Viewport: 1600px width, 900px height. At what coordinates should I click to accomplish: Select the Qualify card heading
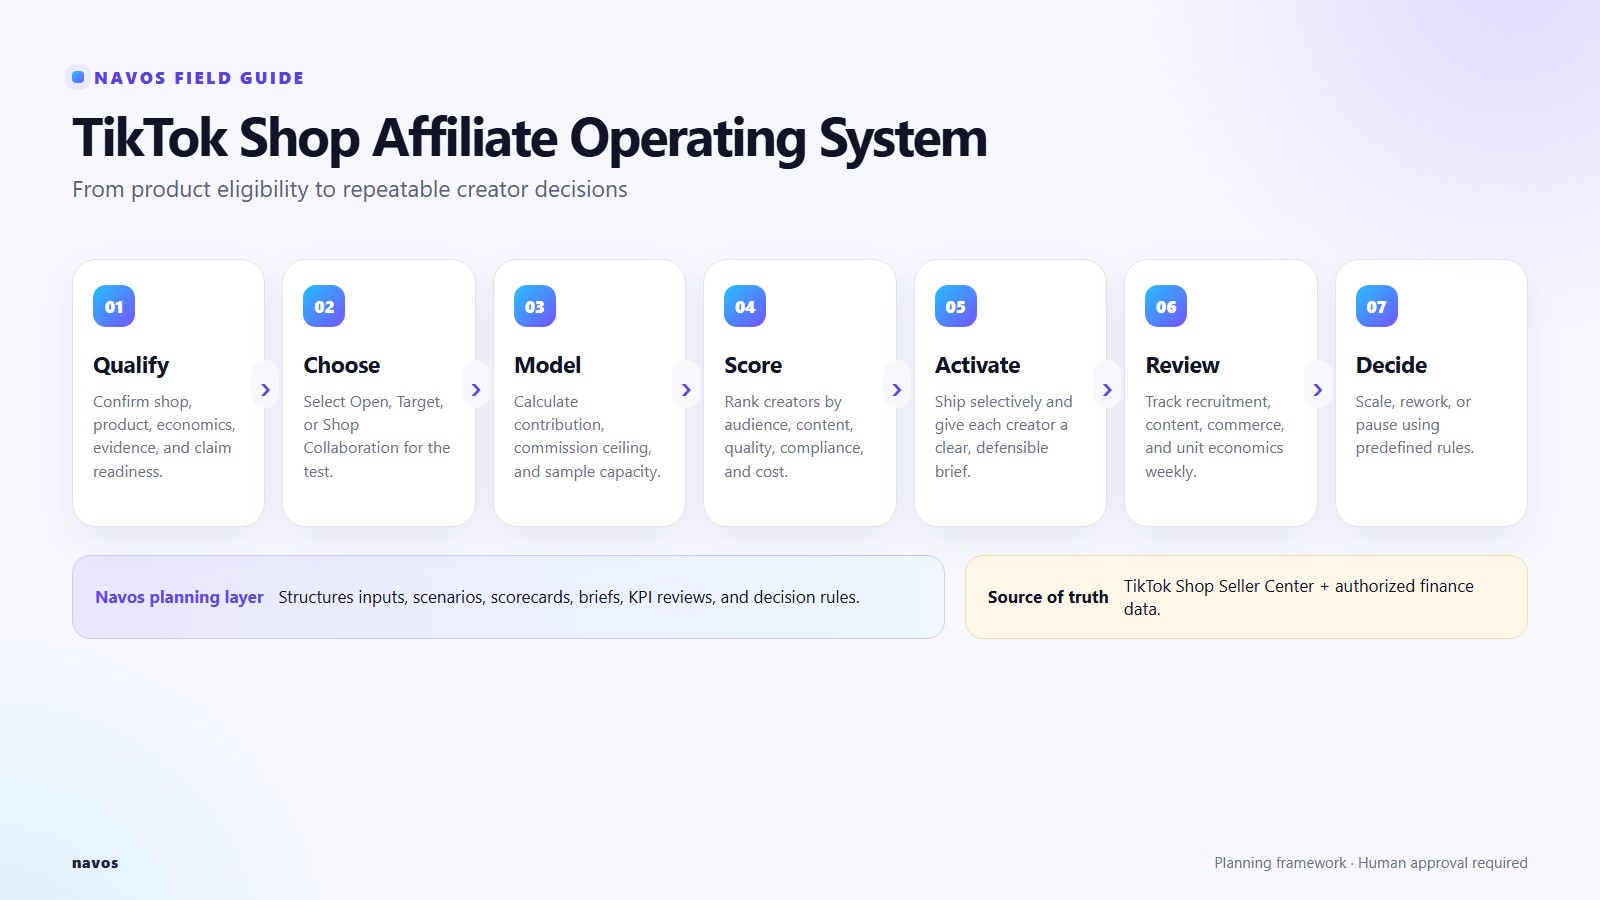[x=131, y=366]
